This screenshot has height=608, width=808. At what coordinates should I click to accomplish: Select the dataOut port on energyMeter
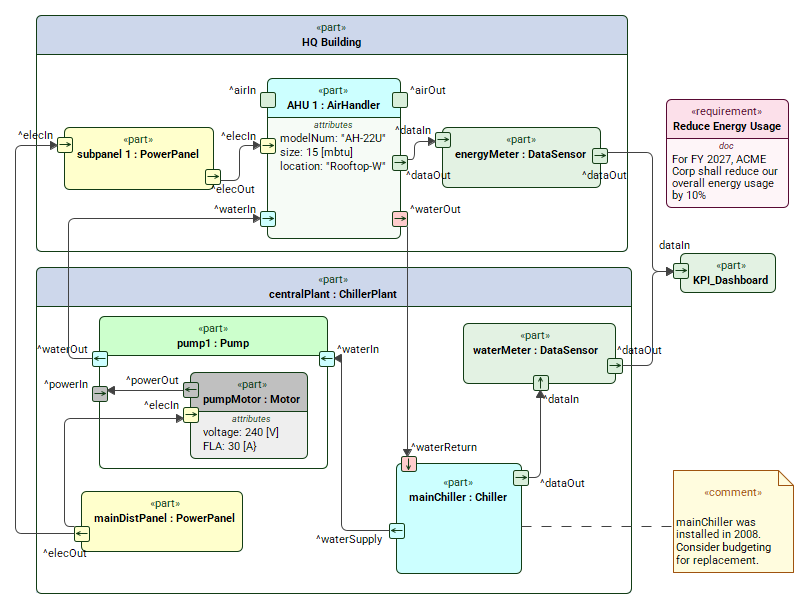(600, 156)
